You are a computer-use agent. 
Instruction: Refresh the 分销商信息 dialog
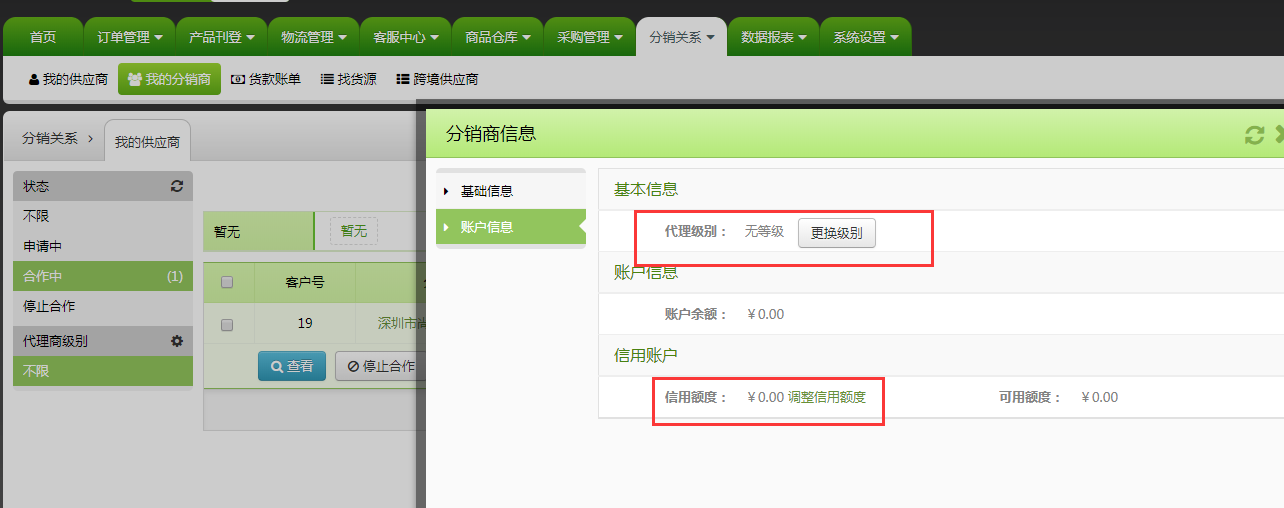[x=1254, y=134]
